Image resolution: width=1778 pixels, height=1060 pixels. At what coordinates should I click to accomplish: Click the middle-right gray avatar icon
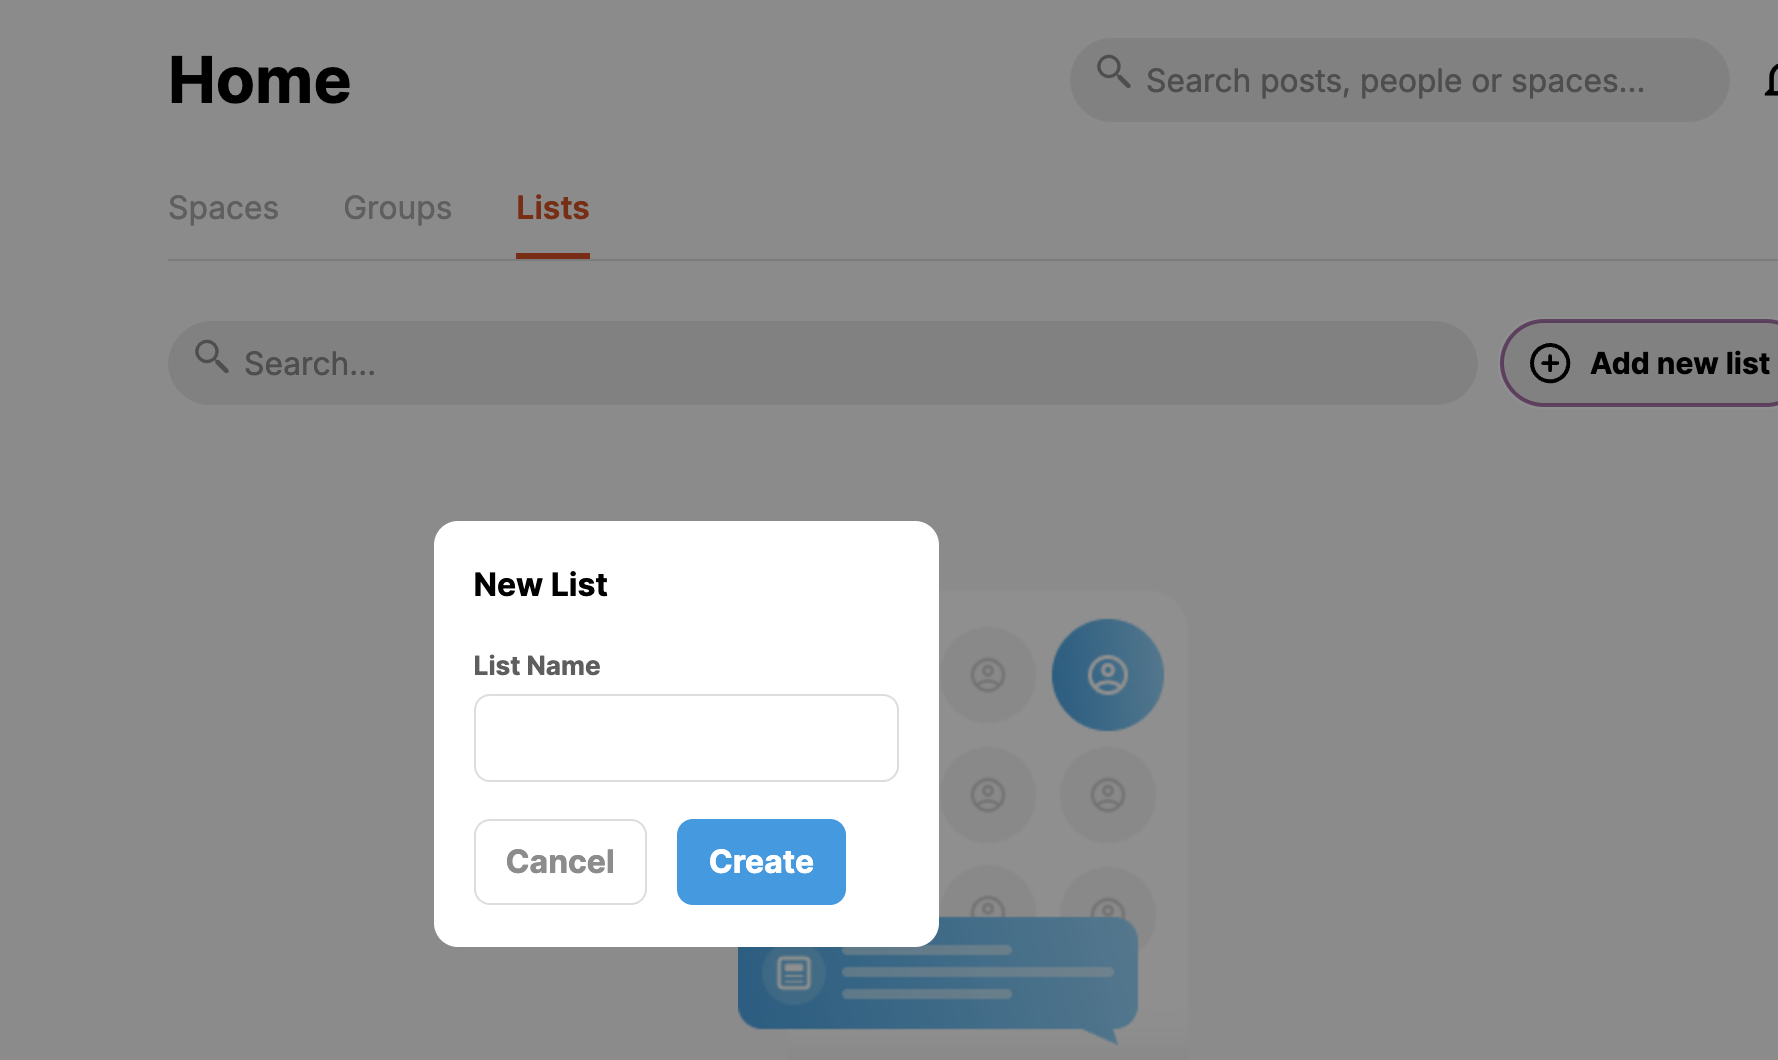(x=1107, y=795)
